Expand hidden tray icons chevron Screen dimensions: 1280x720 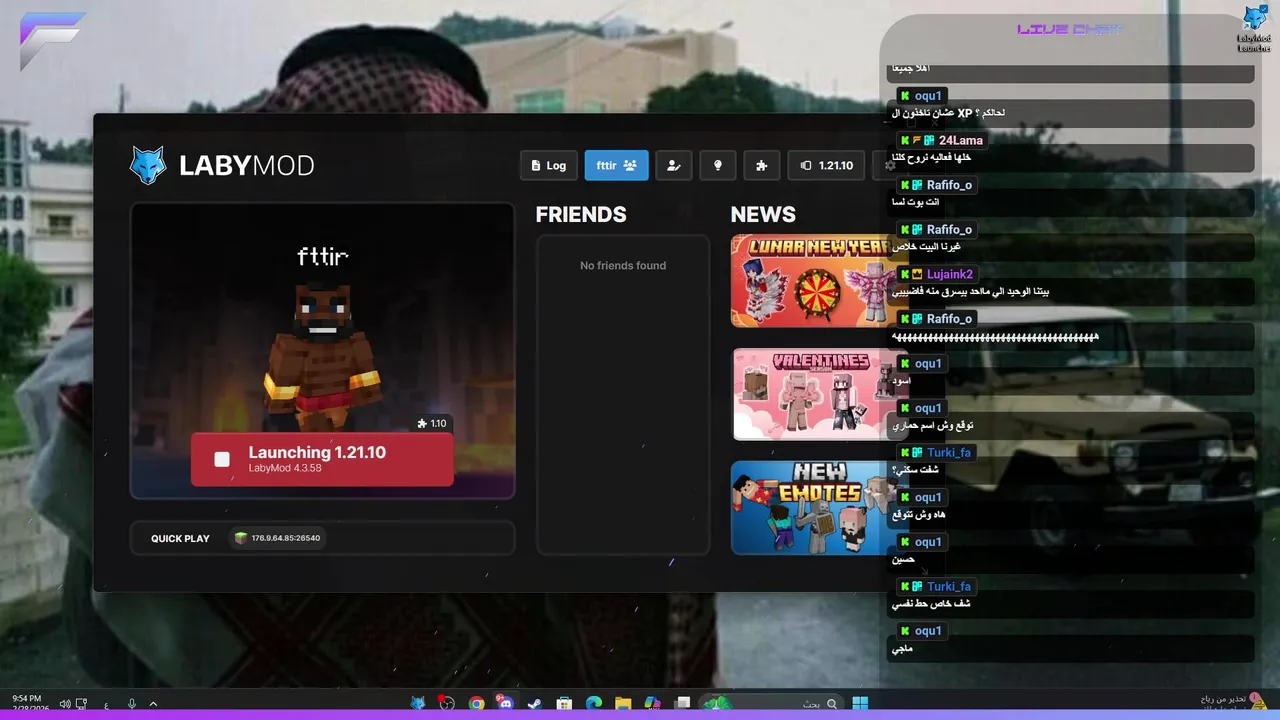pyautogui.click(x=153, y=704)
